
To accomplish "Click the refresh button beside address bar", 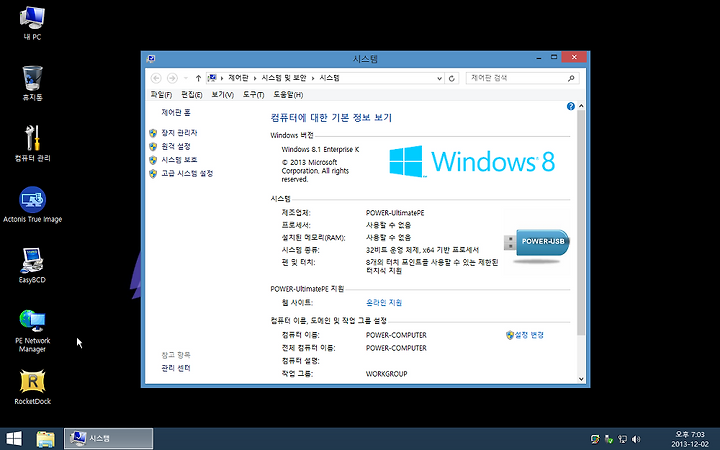I will 452,79.
